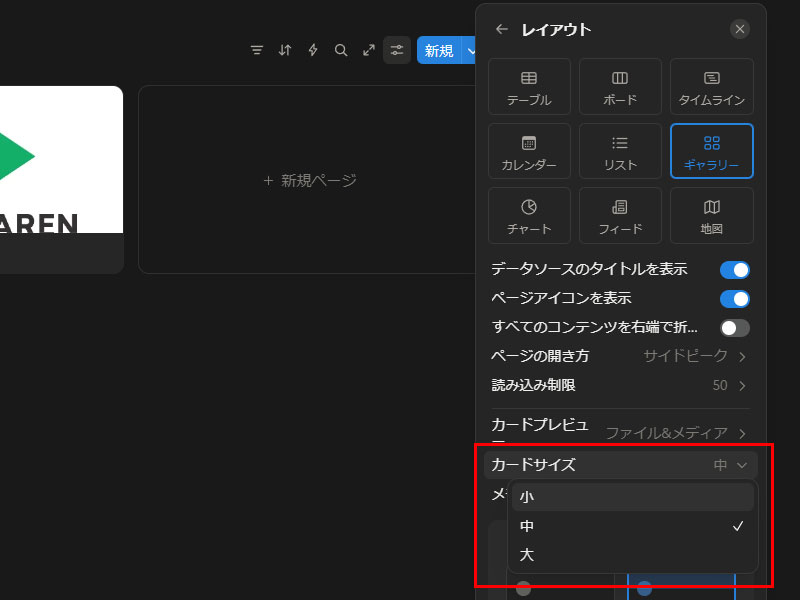Collapse the カードサイズ dropdown
800x600 pixels.
(x=620, y=465)
